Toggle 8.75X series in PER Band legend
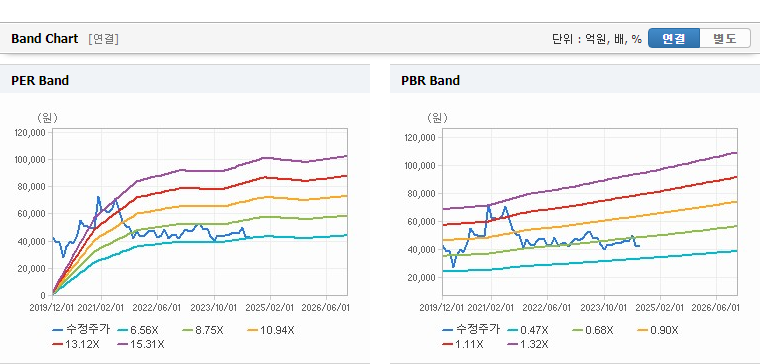Image resolution: width=760 pixels, height=364 pixels. [203, 330]
